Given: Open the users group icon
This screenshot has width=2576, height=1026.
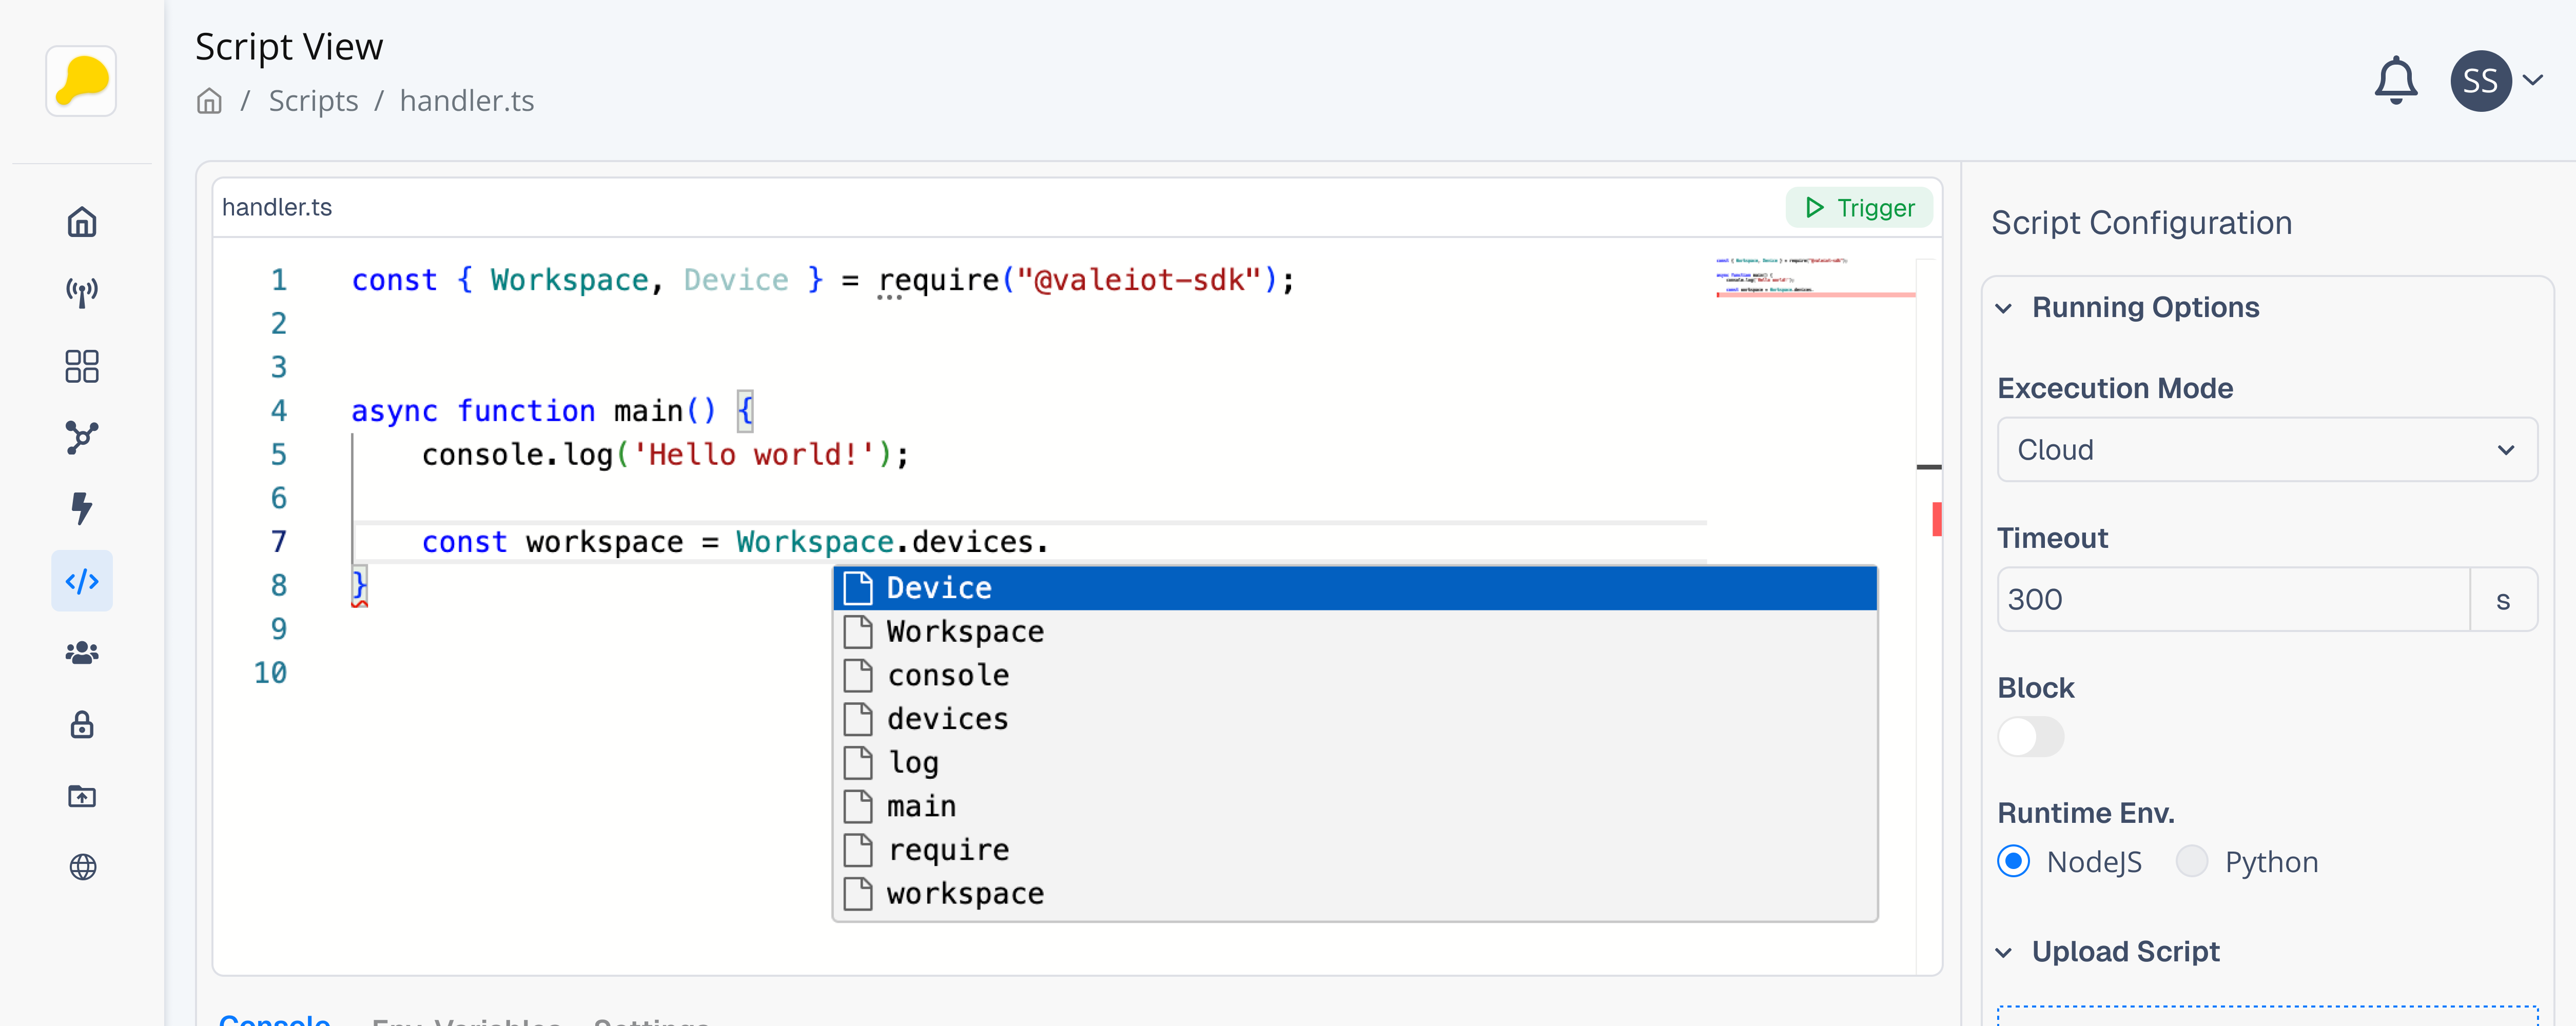Looking at the screenshot, I should (82, 653).
